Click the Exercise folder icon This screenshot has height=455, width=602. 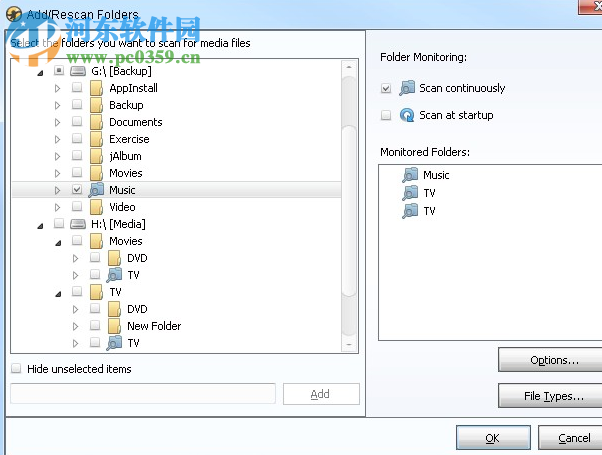(x=96, y=139)
